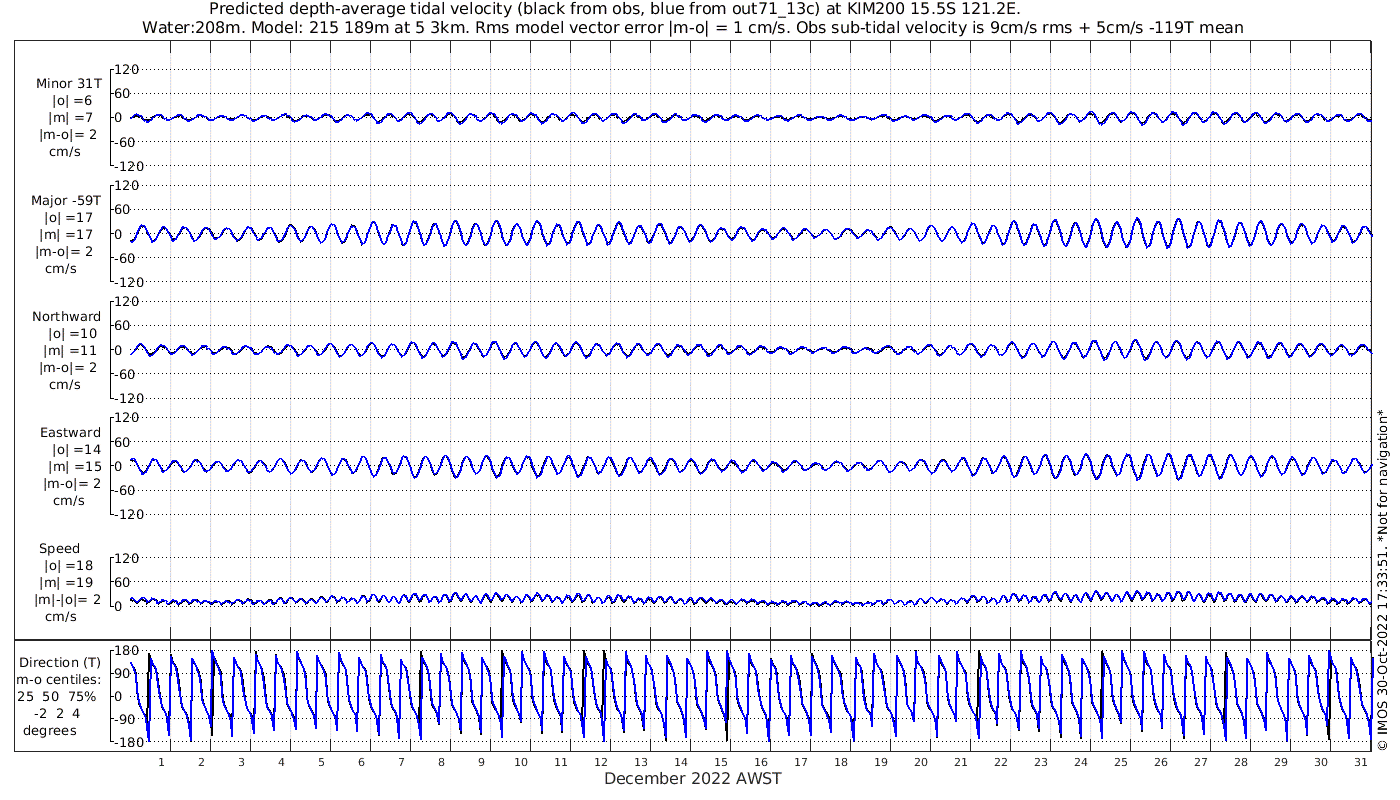Viewport: 1400px width, 800px height.
Task: Click the Speed '|m| =19' value
Action: point(69,582)
